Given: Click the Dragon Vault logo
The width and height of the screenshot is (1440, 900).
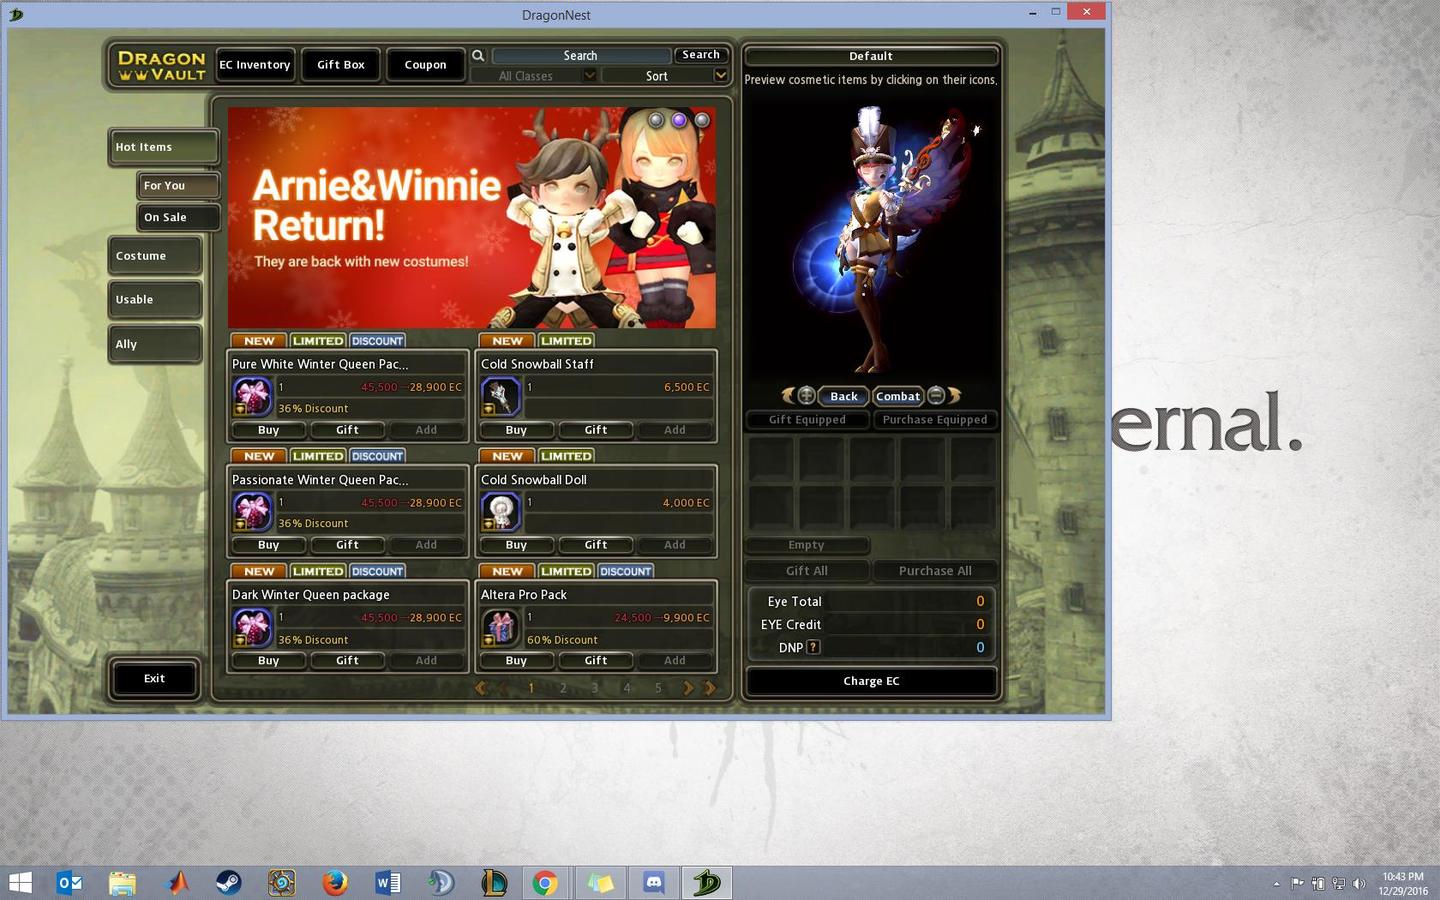Looking at the screenshot, I should pos(161,65).
